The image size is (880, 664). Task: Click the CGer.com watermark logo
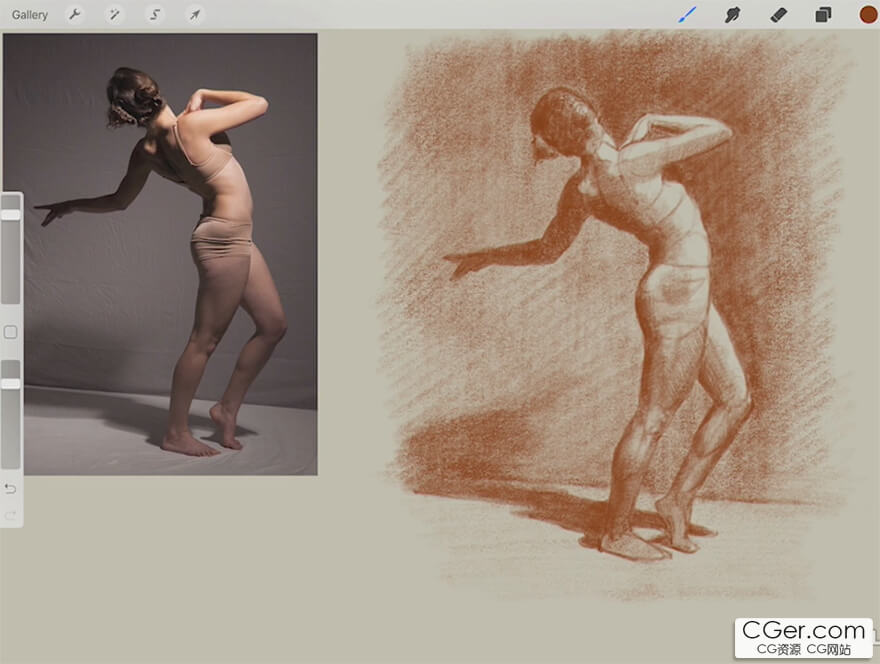click(x=803, y=636)
